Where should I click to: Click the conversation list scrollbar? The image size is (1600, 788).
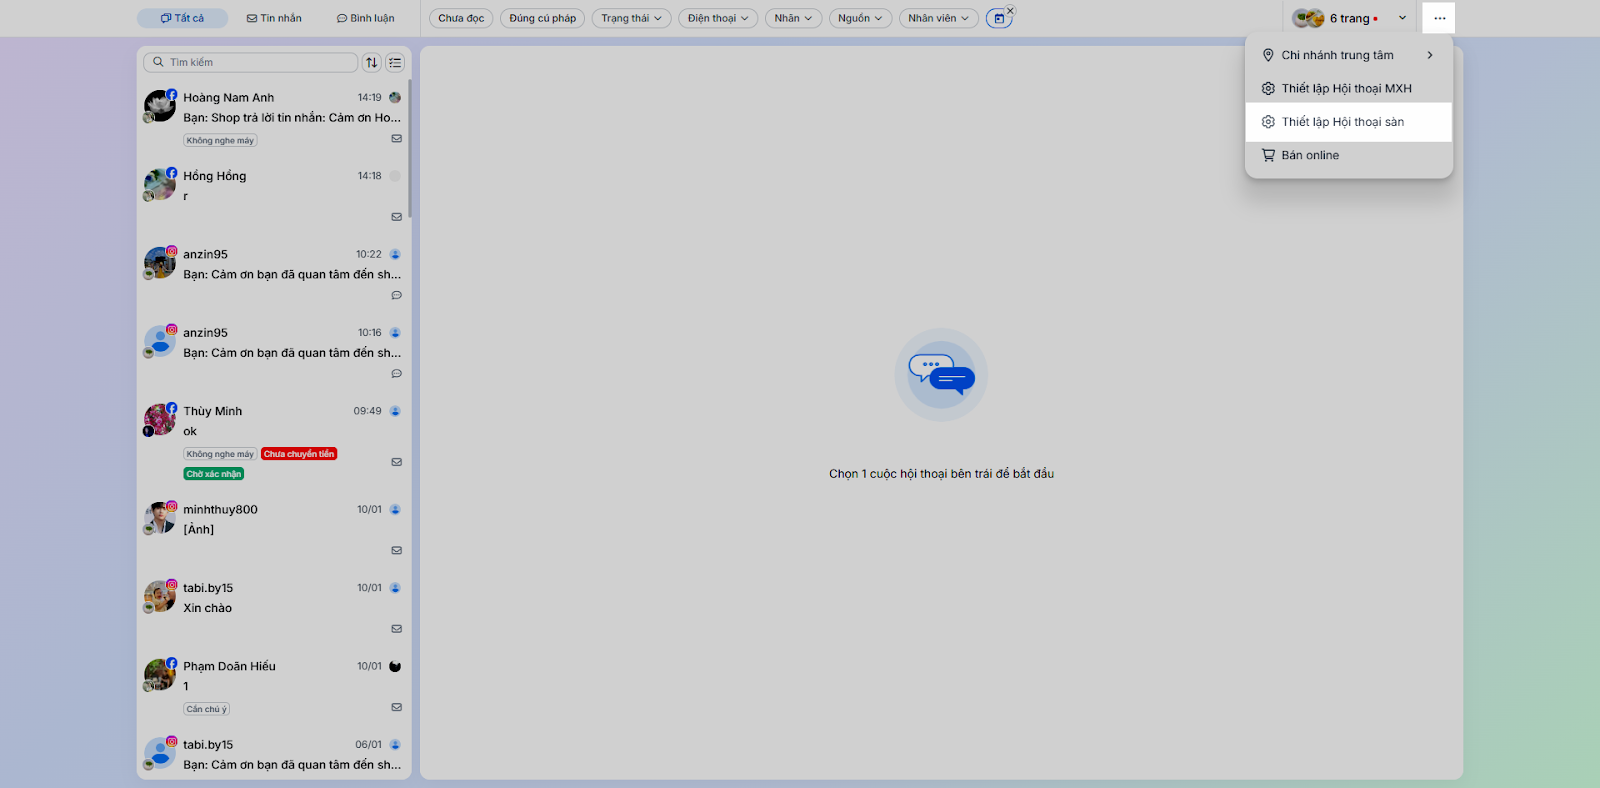coord(410,150)
